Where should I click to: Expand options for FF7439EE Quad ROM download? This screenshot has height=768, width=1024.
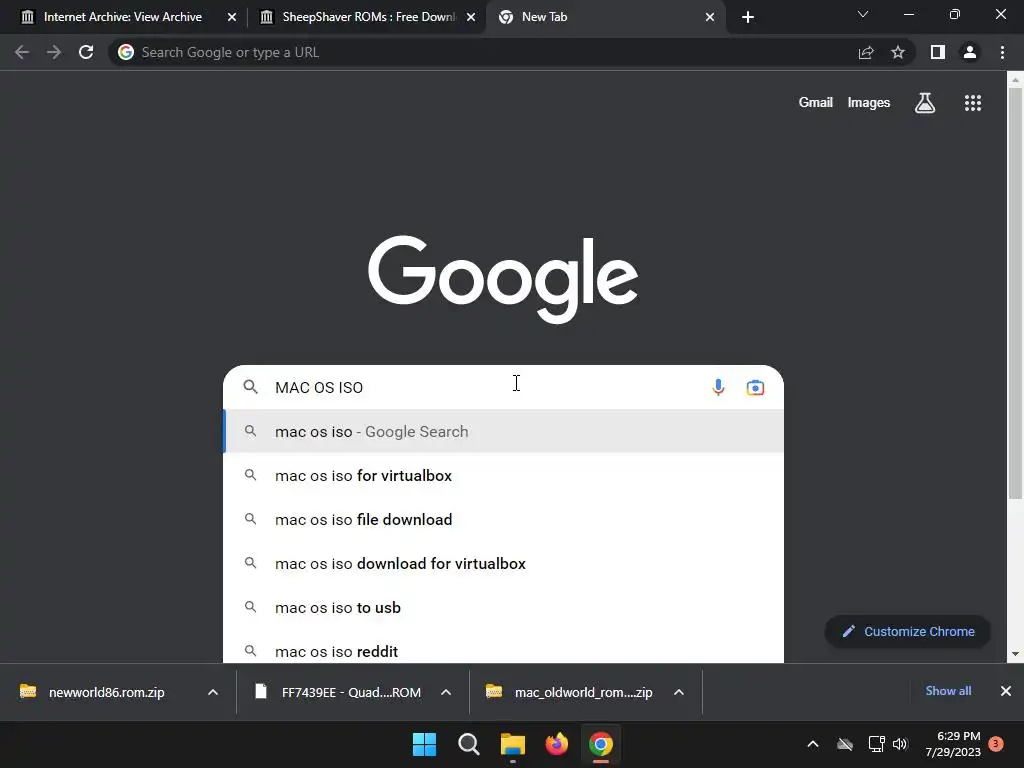point(446,692)
